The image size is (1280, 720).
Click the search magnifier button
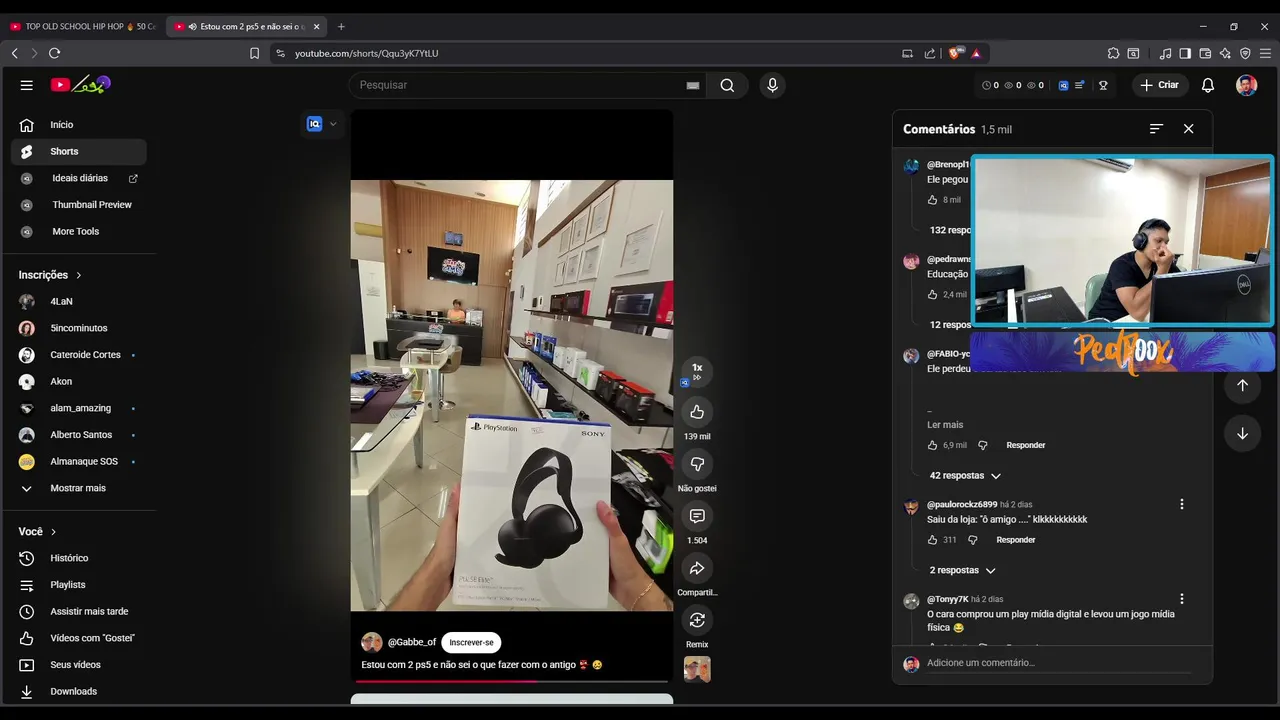tap(727, 85)
